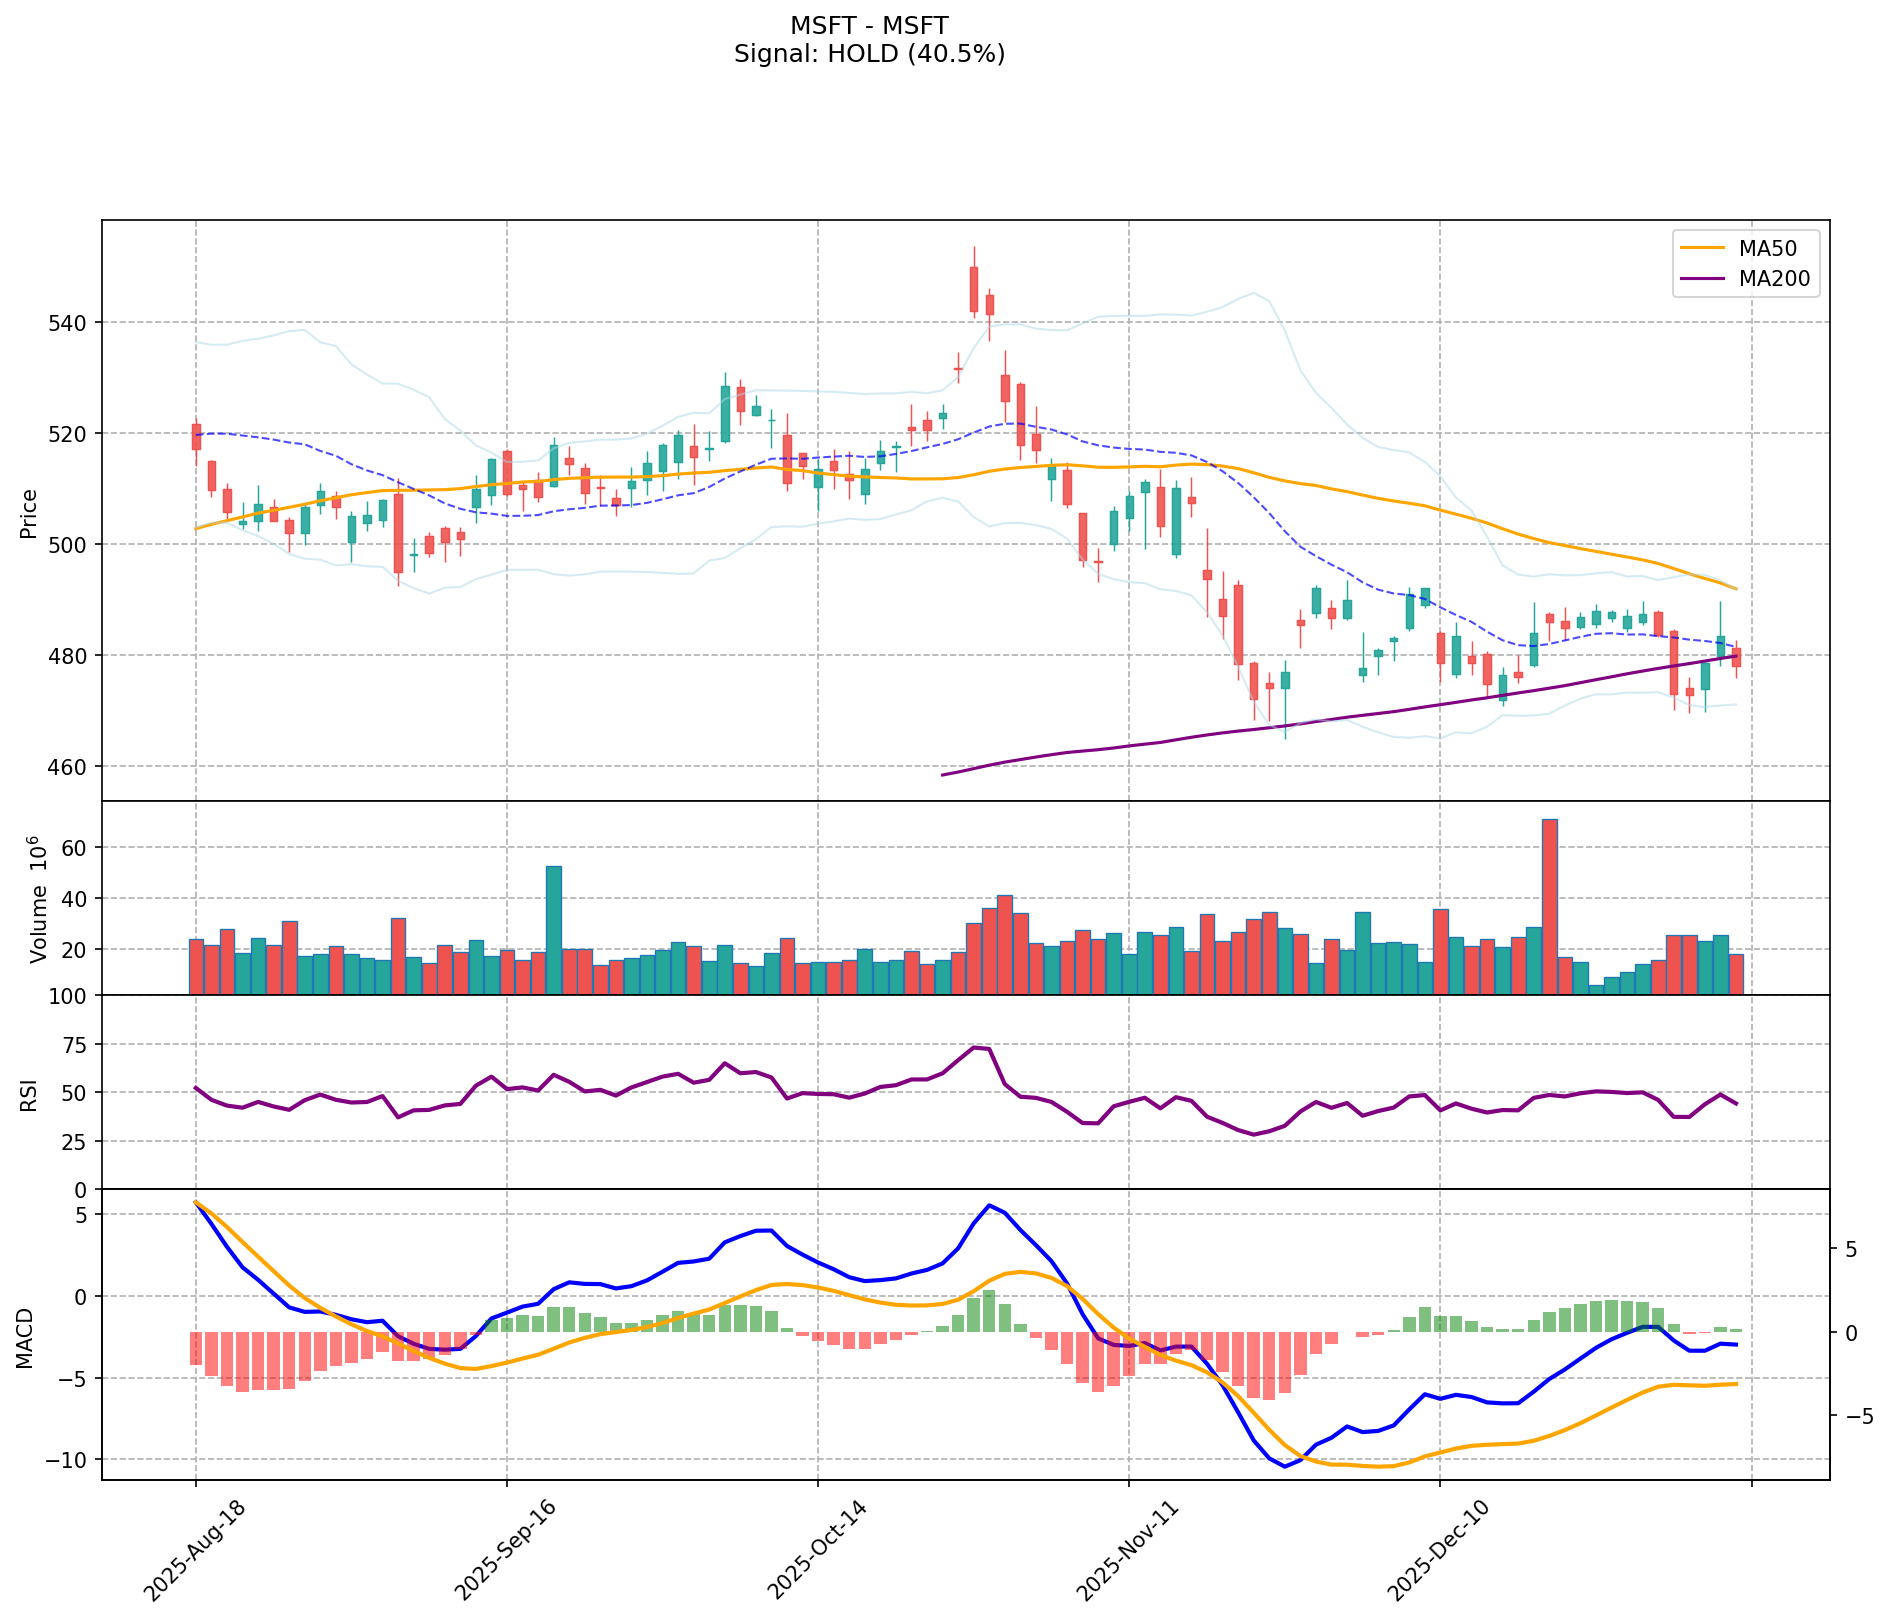
Task: Click the tallest red volume bar
Action: point(1550,905)
